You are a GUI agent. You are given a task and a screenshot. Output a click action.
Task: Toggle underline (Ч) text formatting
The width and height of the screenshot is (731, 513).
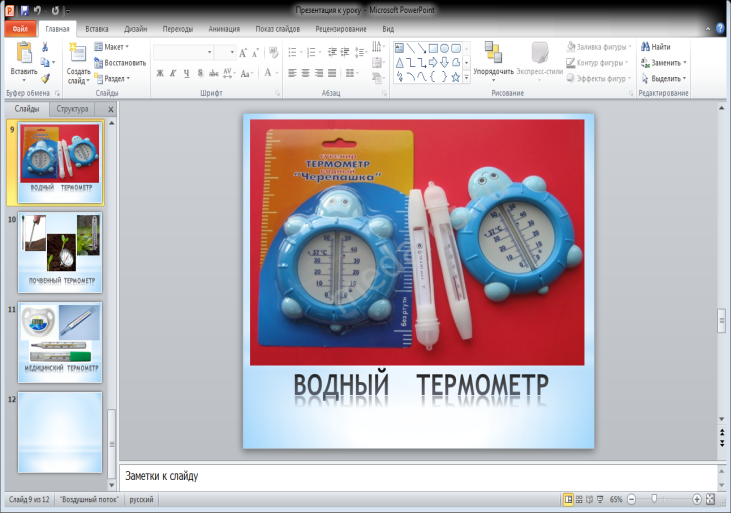coord(186,73)
